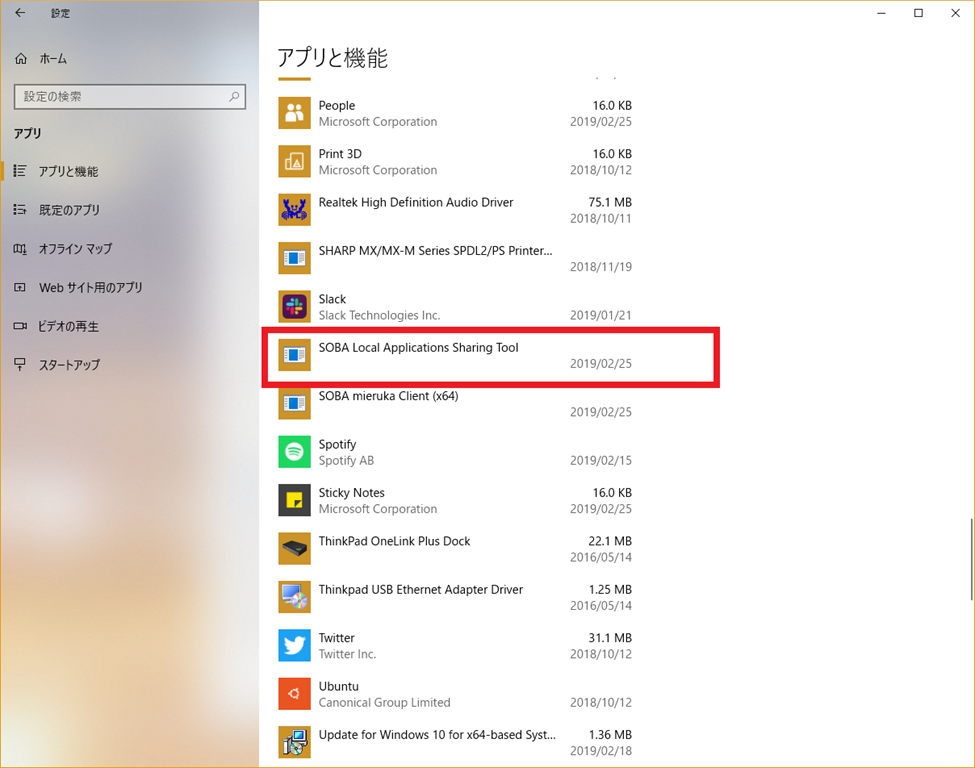The width and height of the screenshot is (975, 768).
Task: Select Update for Windows 10 entry text
Action: click(x=437, y=735)
